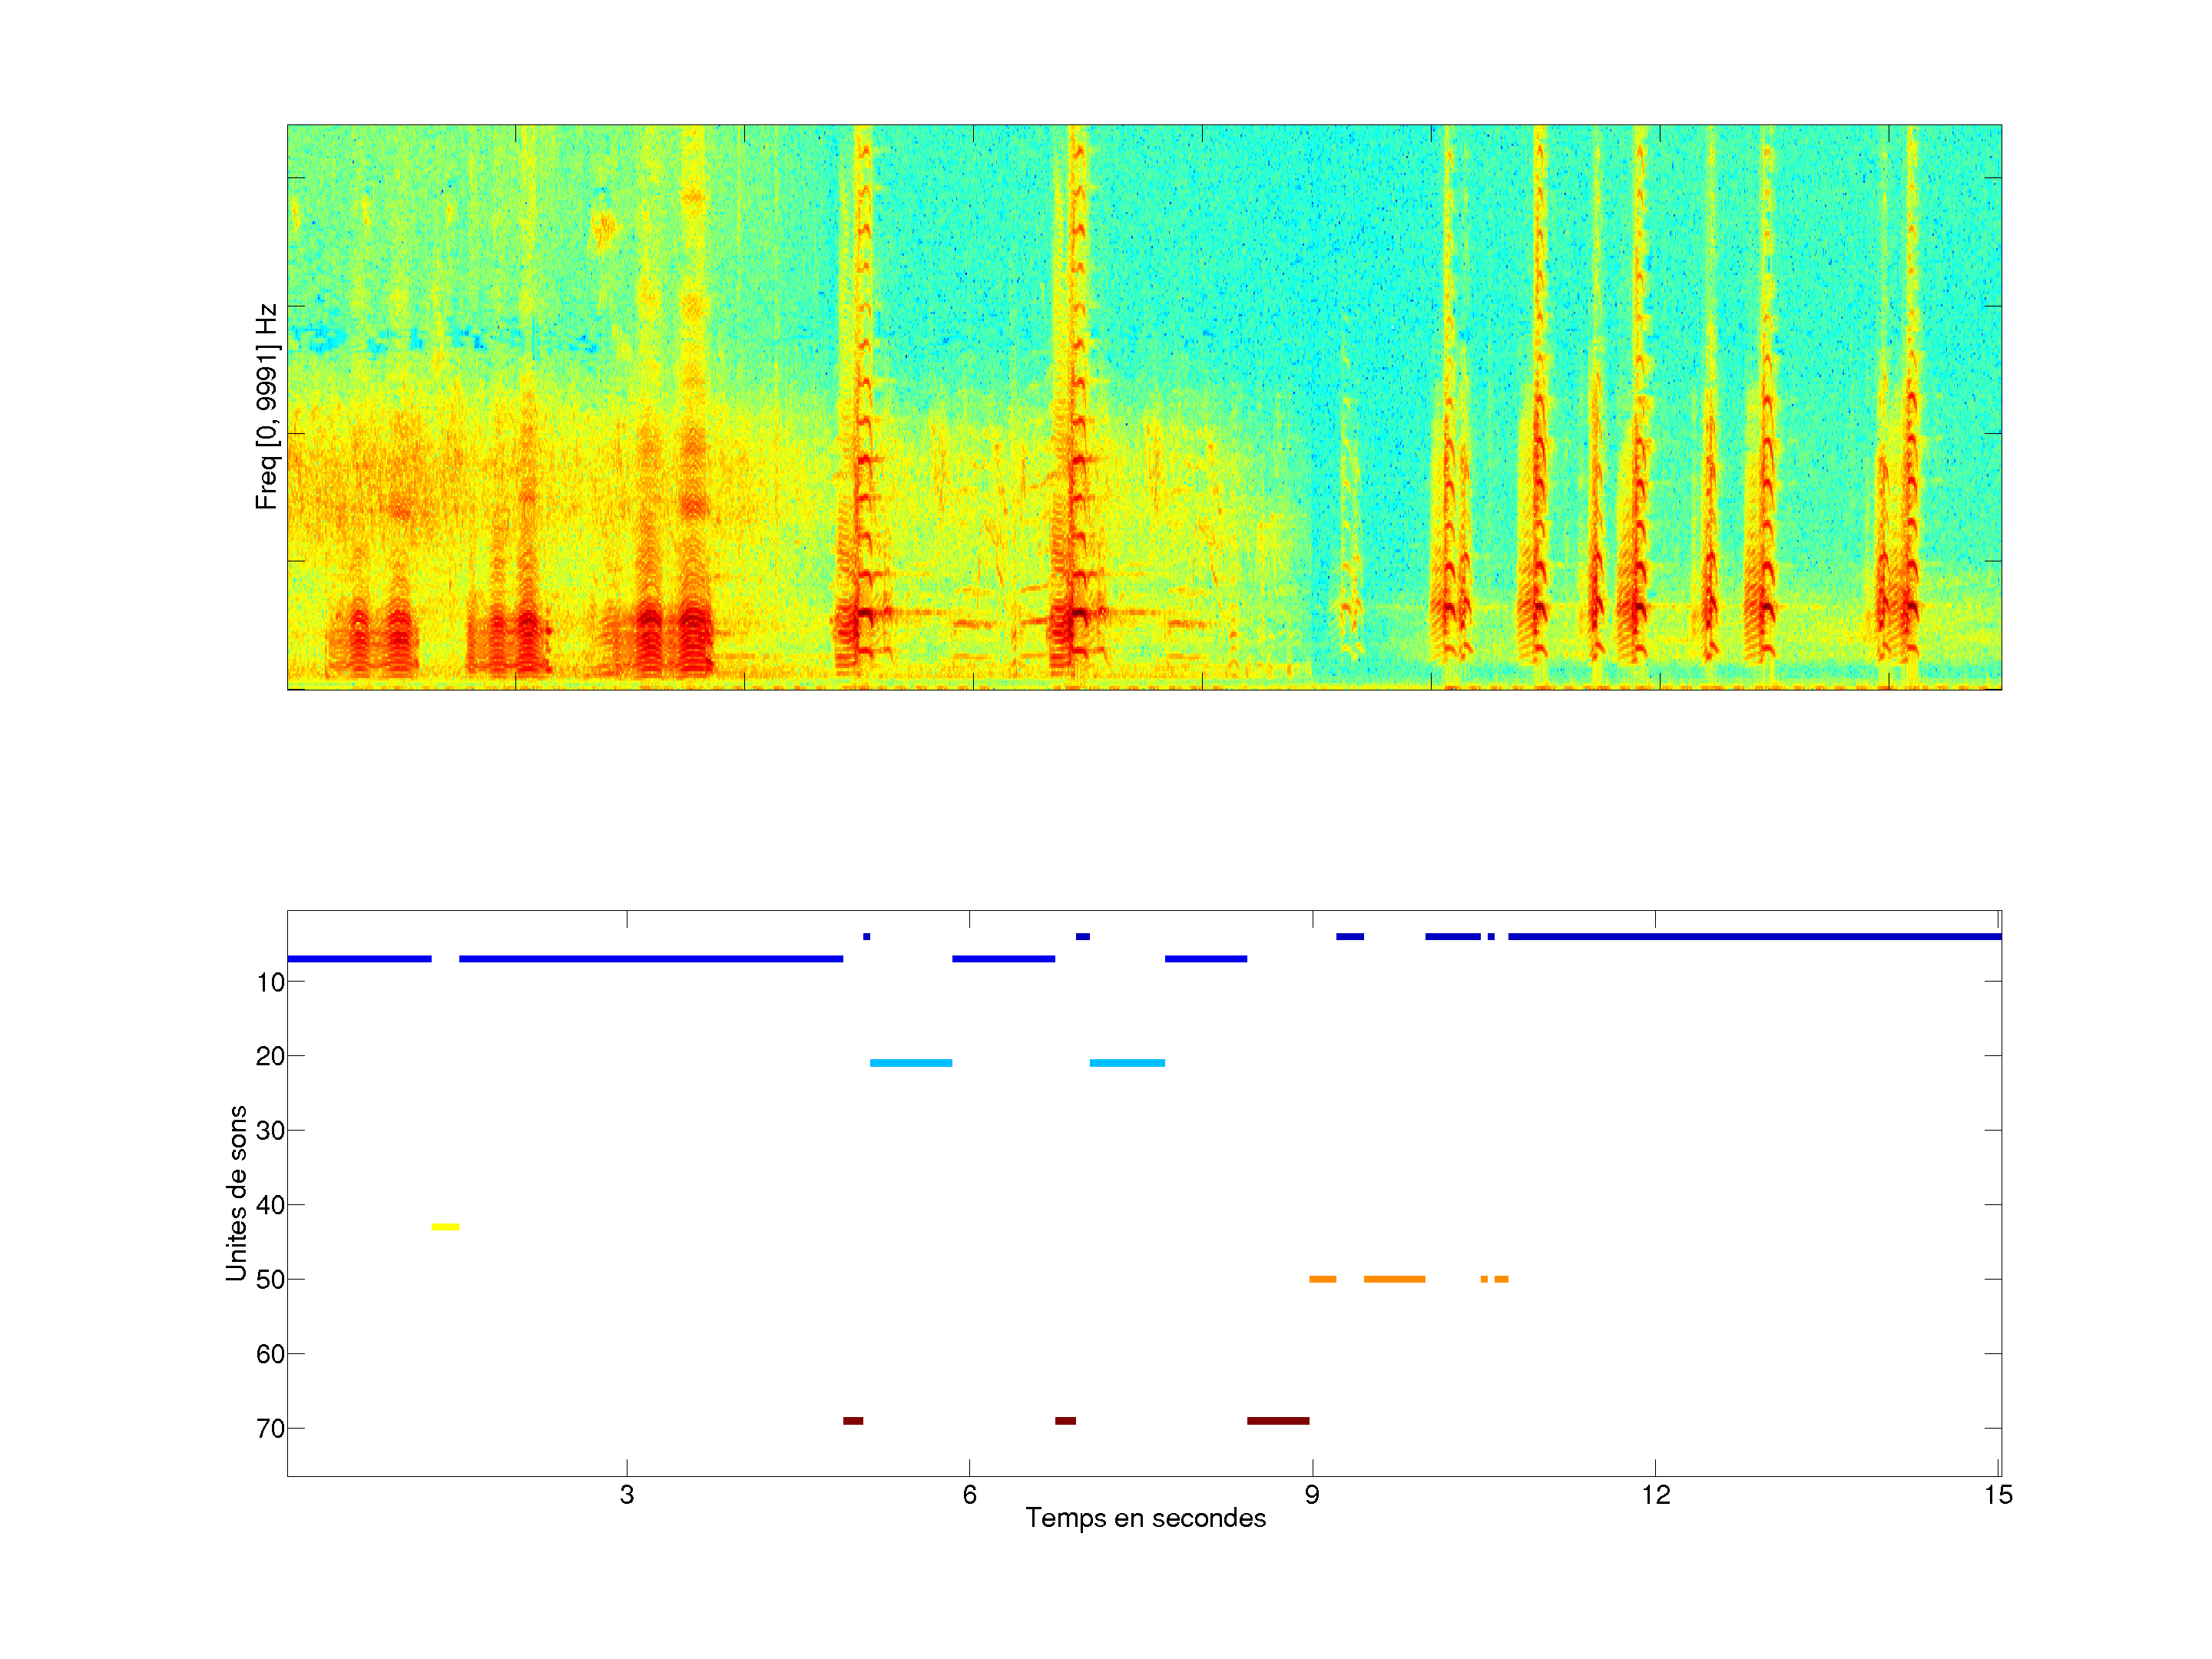The image size is (2212, 1659).
Task: Select the longest orange segment at unit 50
Action: (x=1394, y=1279)
